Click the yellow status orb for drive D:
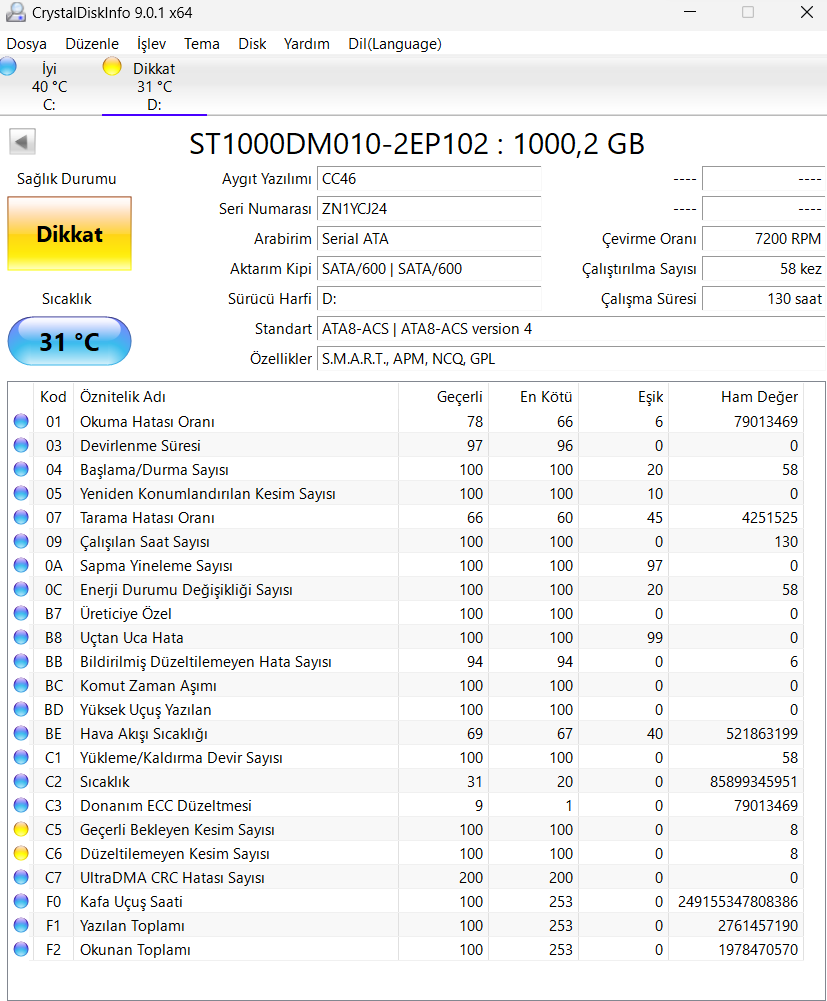The width and height of the screenshot is (827, 1001). 112,67
